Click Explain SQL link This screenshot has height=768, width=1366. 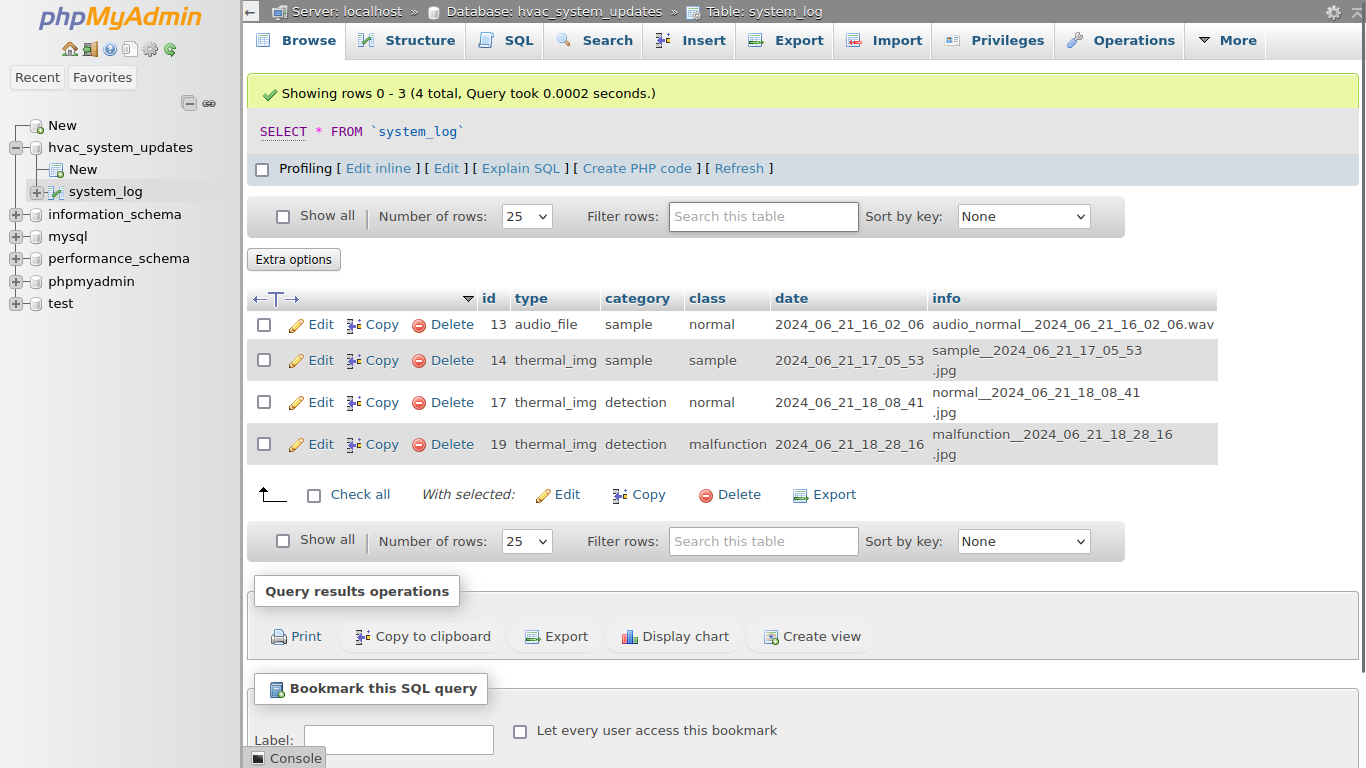click(x=521, y=169)
